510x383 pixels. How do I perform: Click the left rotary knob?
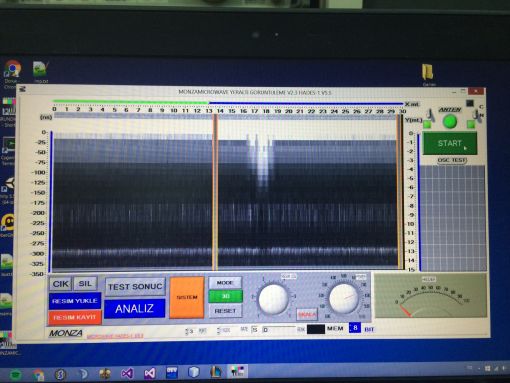[273, 299]
